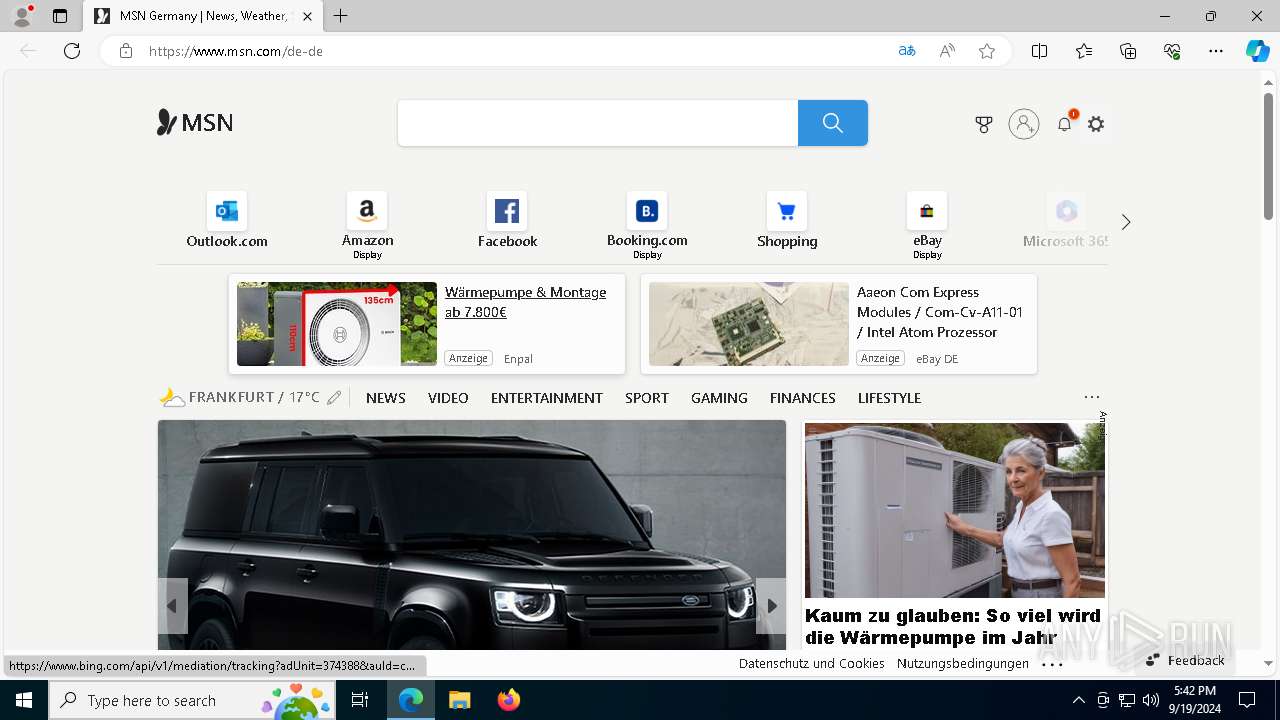Open Browser essentials icon
Image resolution: width=1280 pixels, height=720 pixels.
click(x=1172, y=51)
